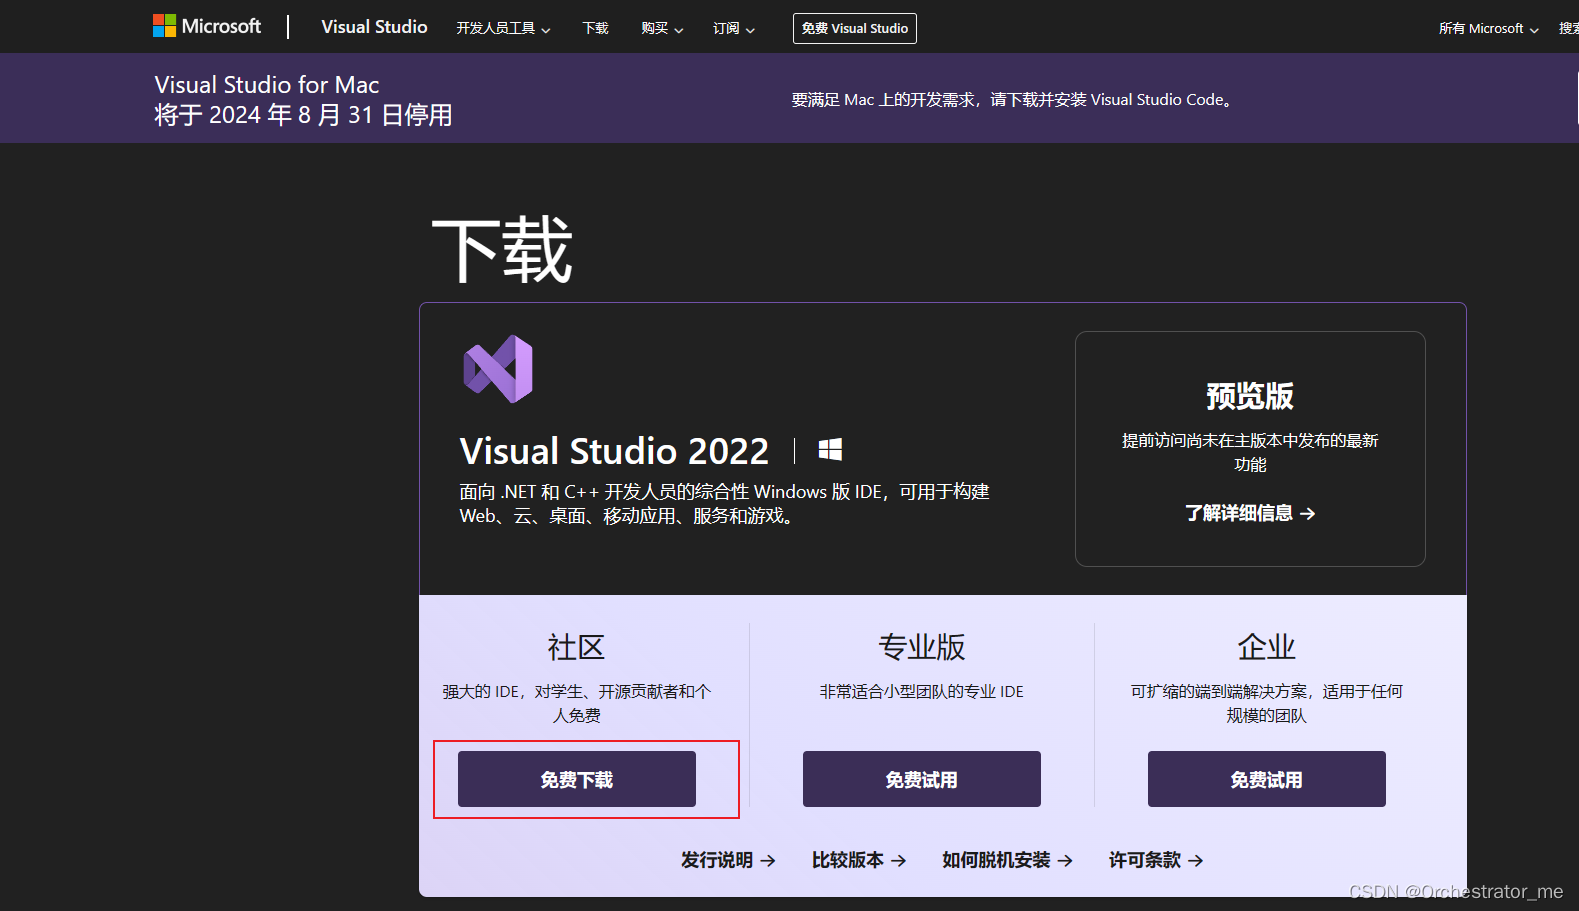The height and width of the screenshot is (911, 1579).
Task: Expand the 购买 dropdown menu
Action: tap(662, 28)
